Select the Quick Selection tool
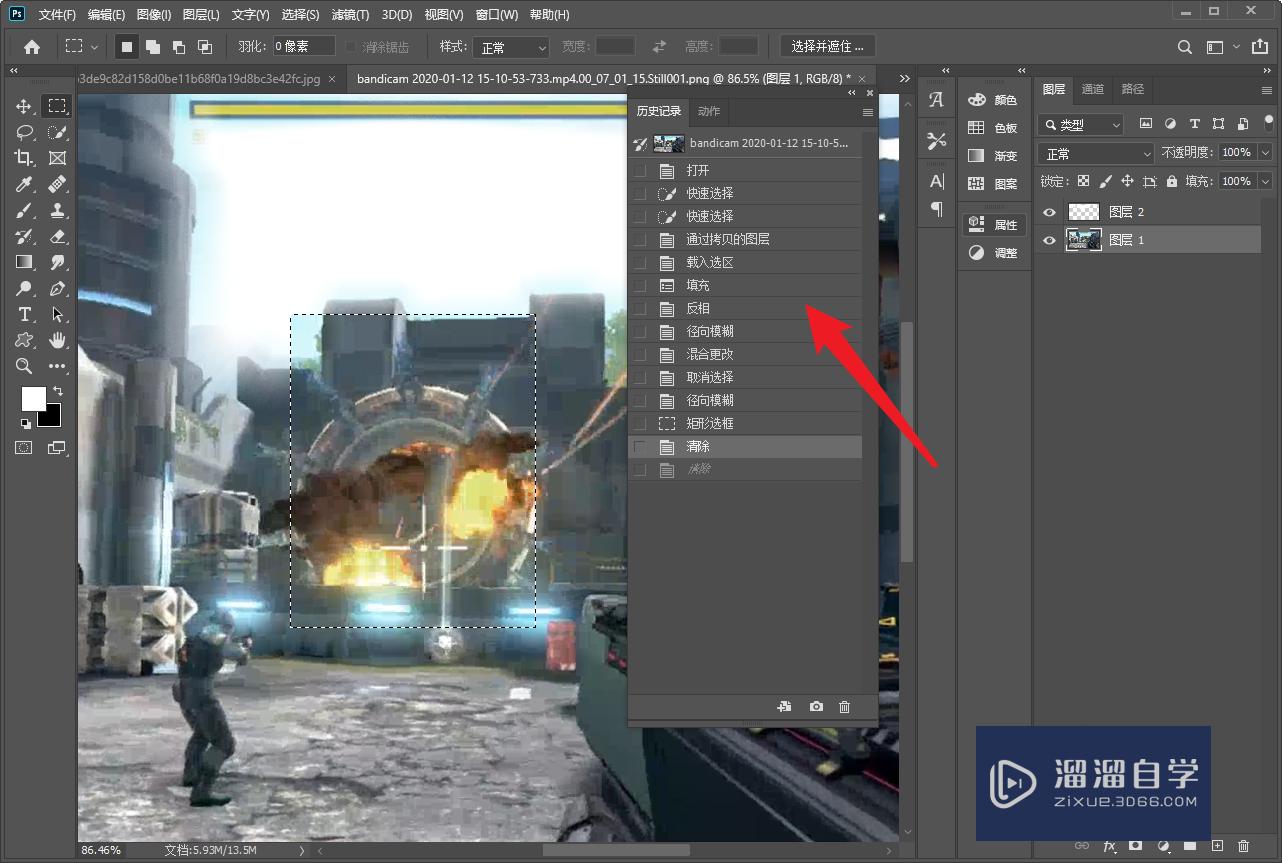Screen dimensions: 1282x863 [x=58, y=131]
